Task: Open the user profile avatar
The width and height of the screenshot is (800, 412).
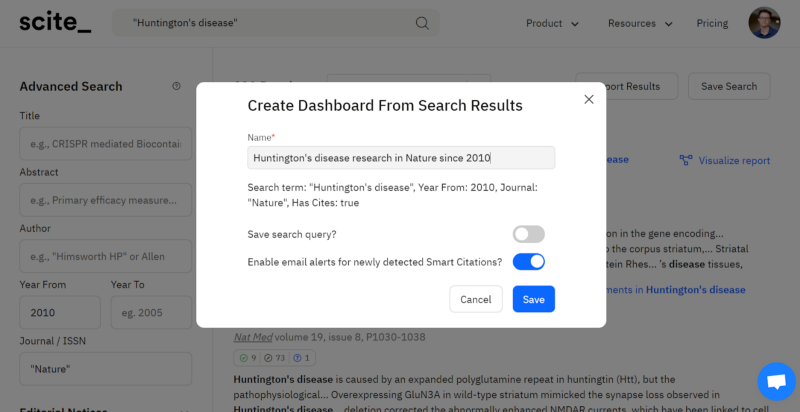Action: (x=764, y=23)
